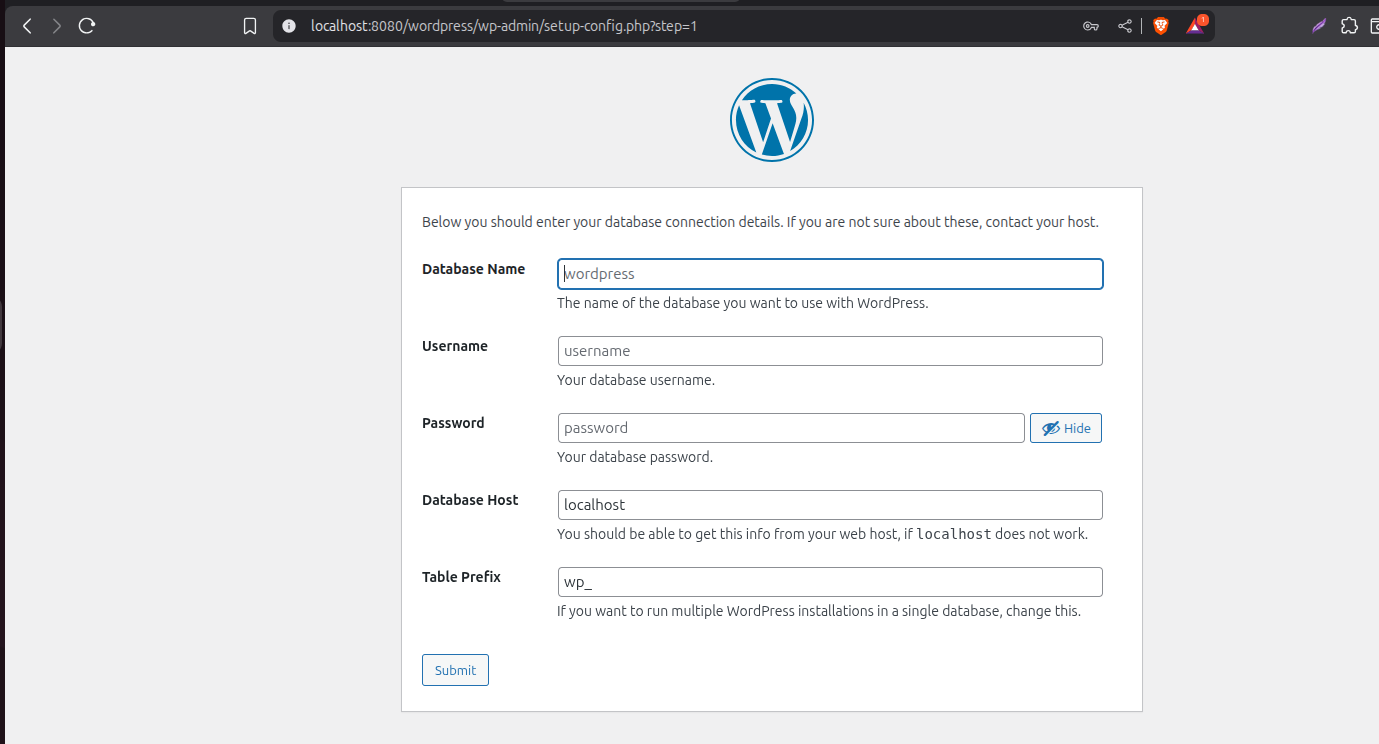Image resolution: width=1379 pixels, height=744 pixels.
Task: Focus the Database Name input field
Action: point(830,274)
